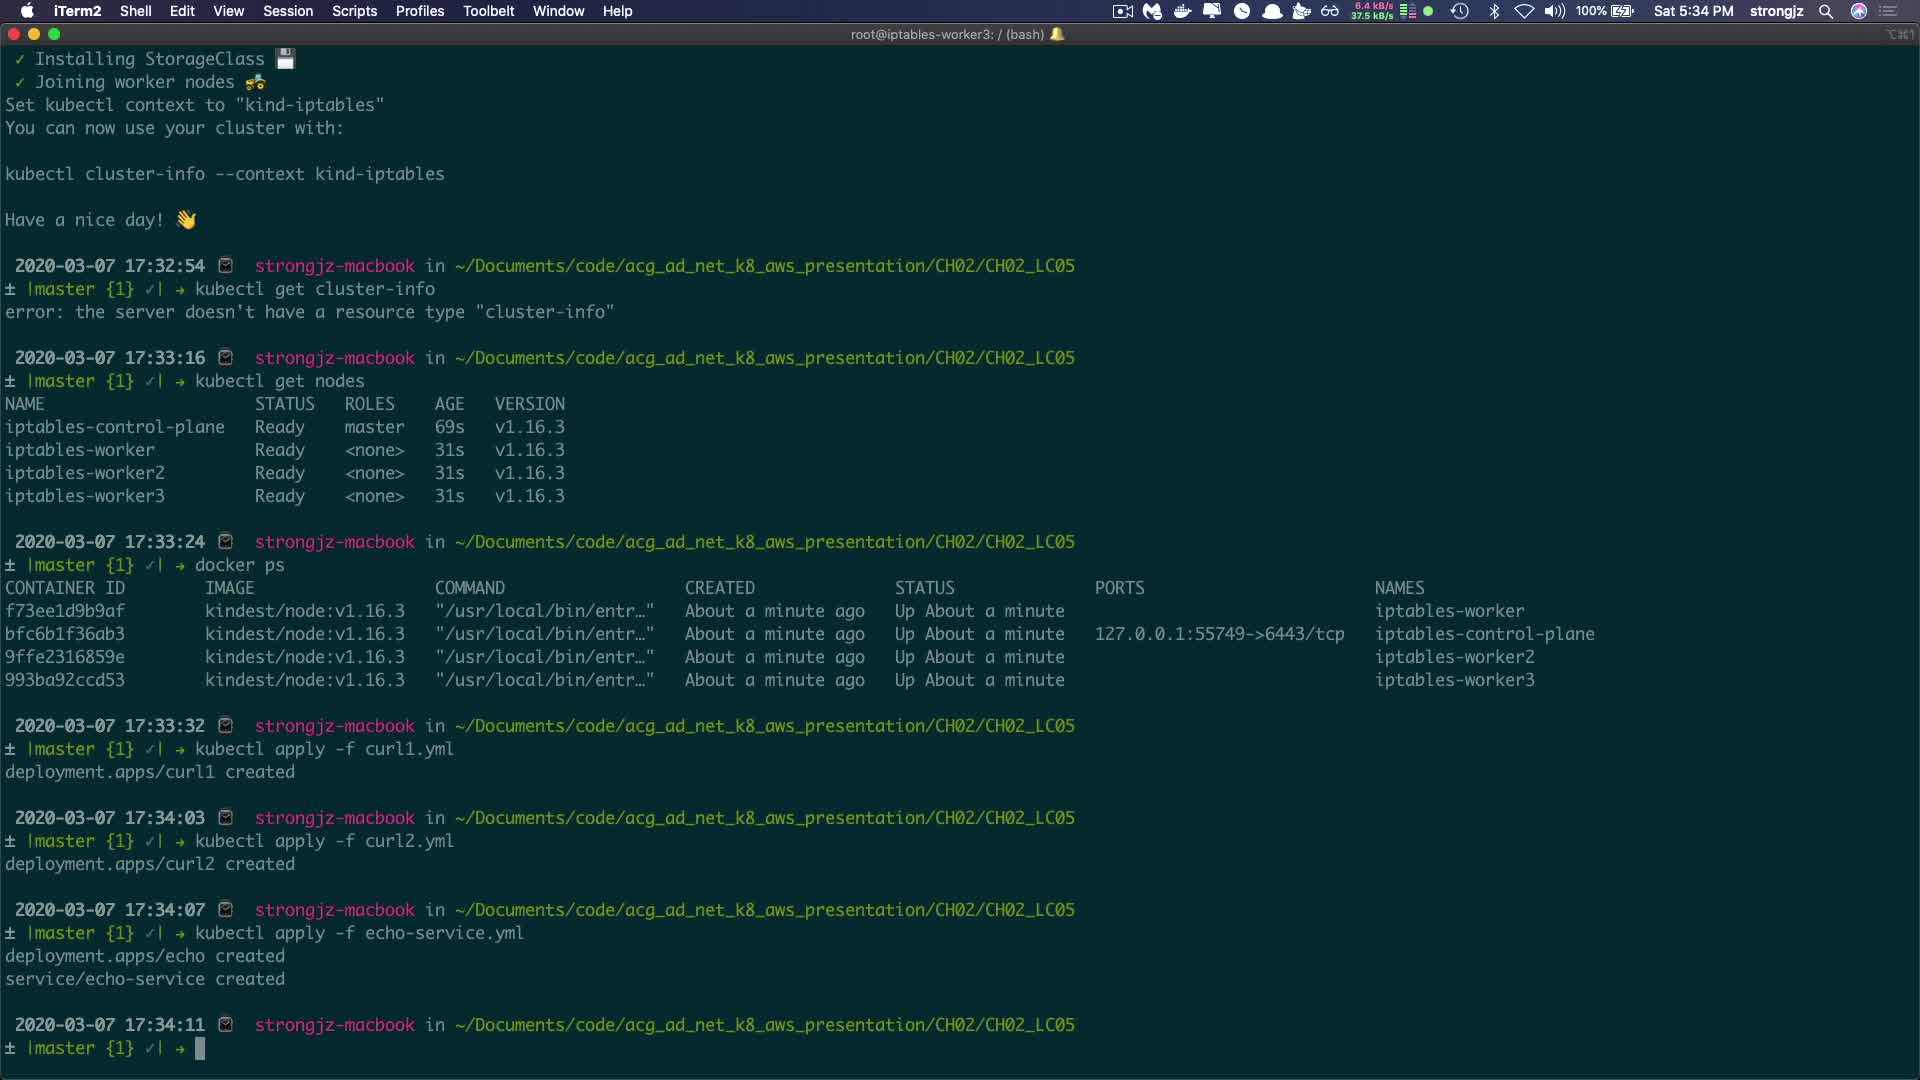This screenshot has height=1080, width=1920.
Task: Click the screen recording camera icon
Action: (1123, 11)
